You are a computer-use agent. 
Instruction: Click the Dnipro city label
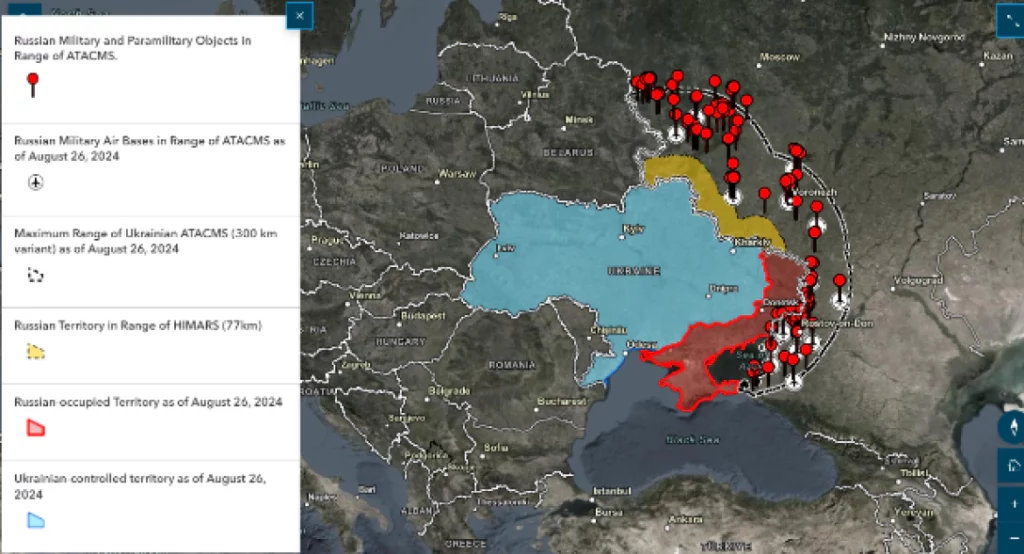point(724,289)
